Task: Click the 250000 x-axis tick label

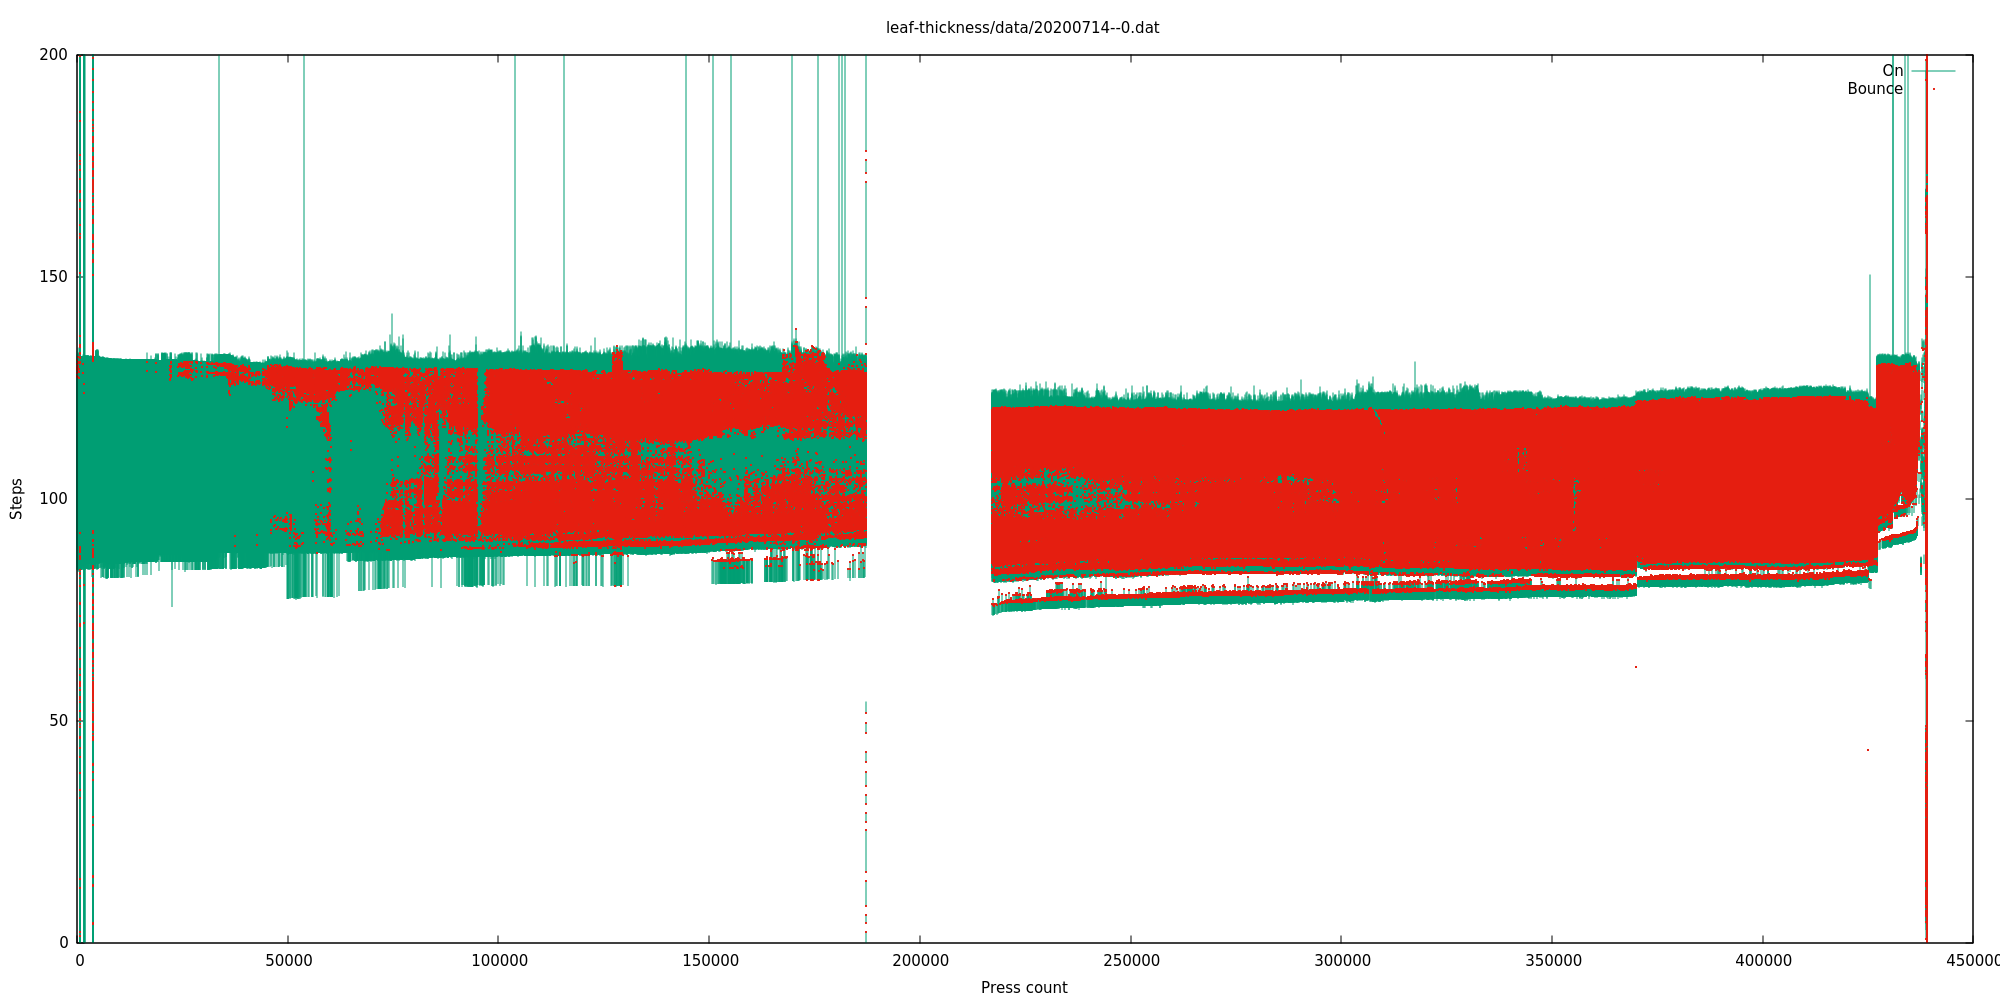Action: [x=1131, y=961]
